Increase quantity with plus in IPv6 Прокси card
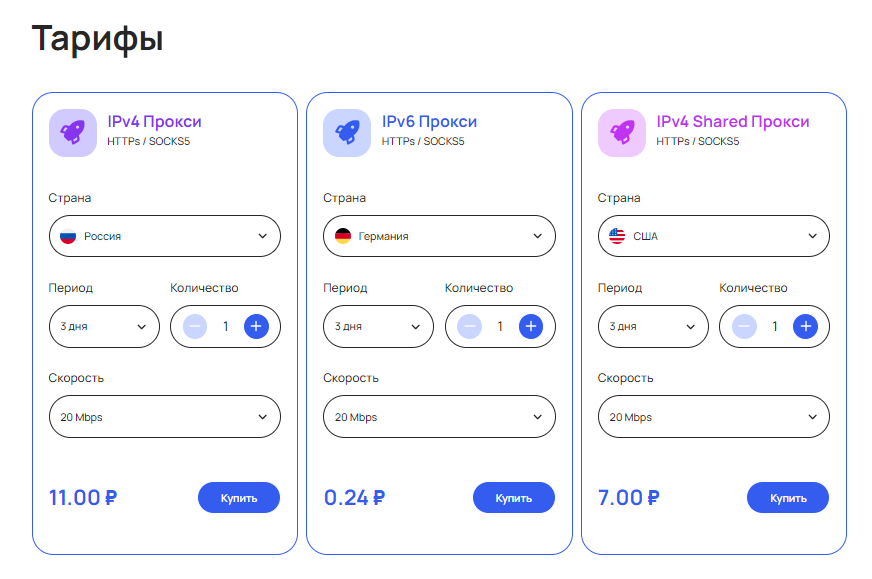872x579 pixels. 531,326
